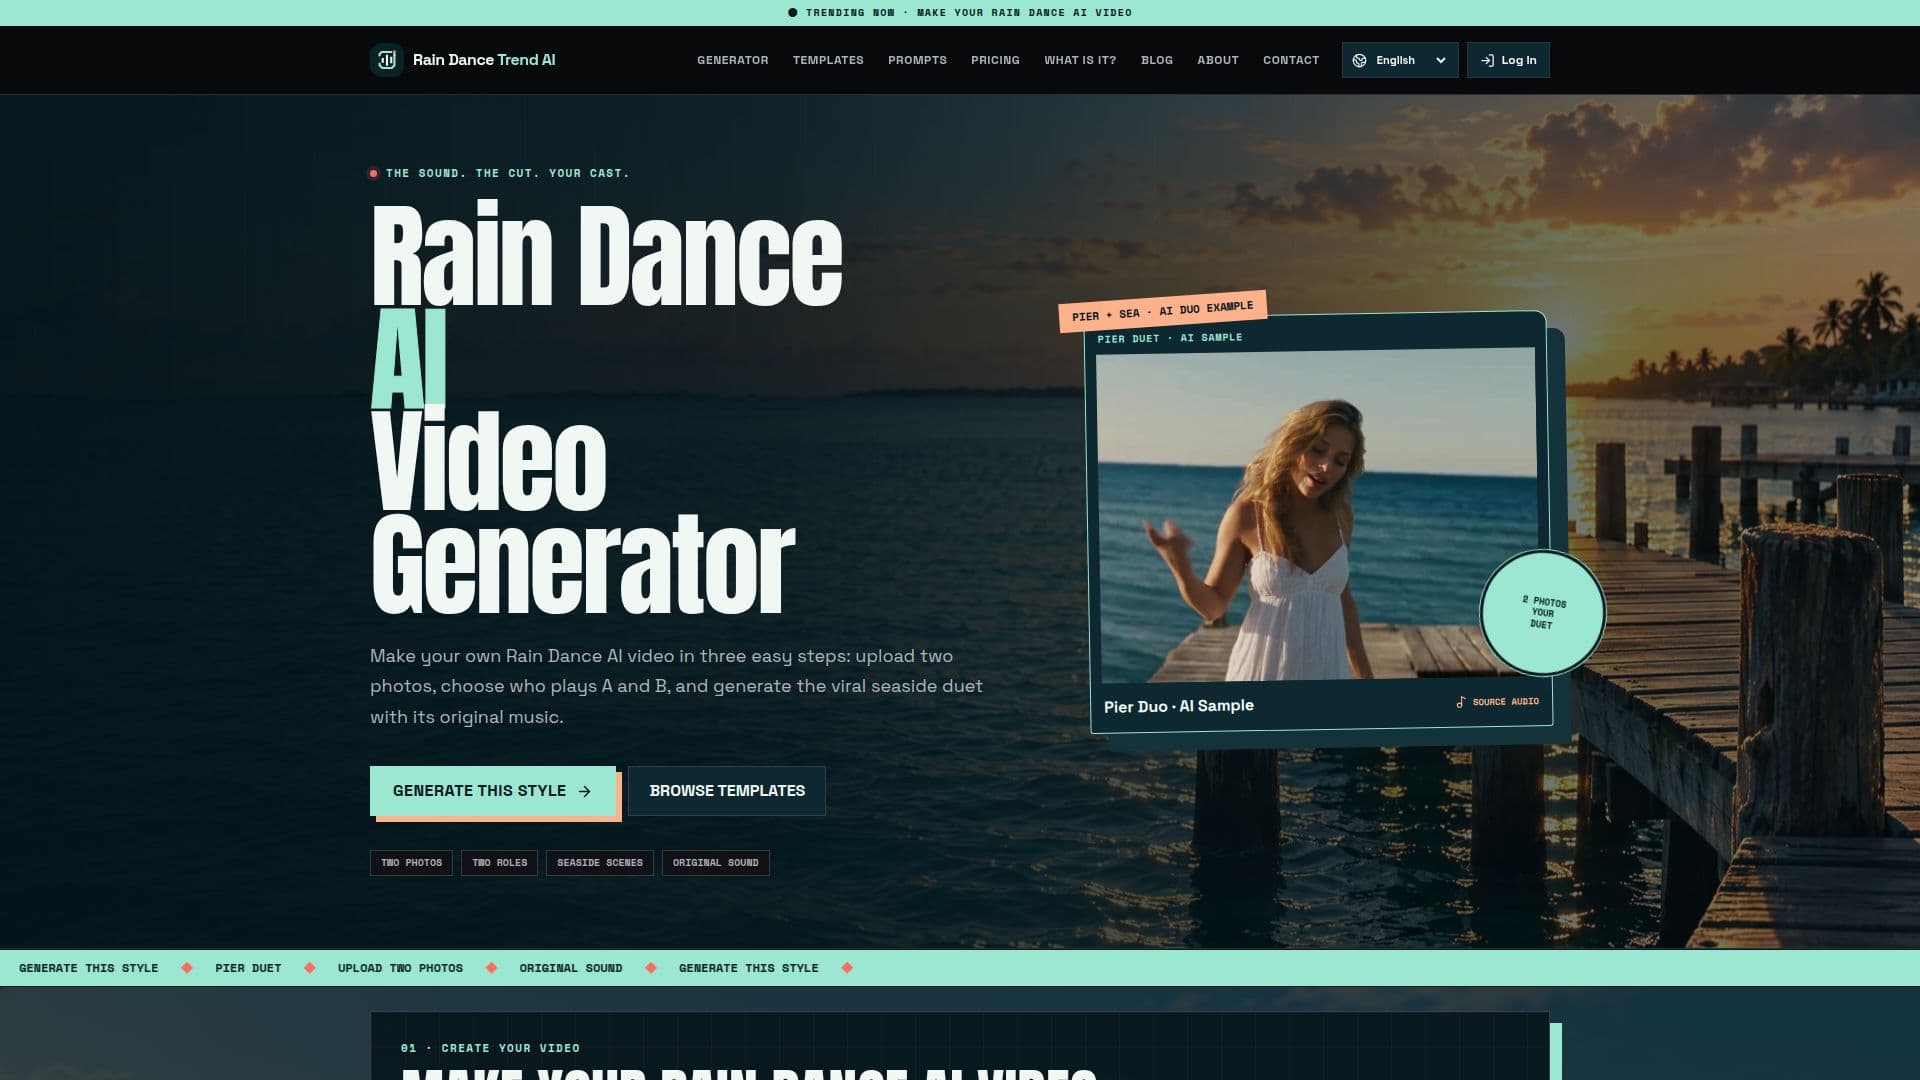Open the Prompts nav item
Viewport: 1920px width, 1080px height.
(917, 60)
